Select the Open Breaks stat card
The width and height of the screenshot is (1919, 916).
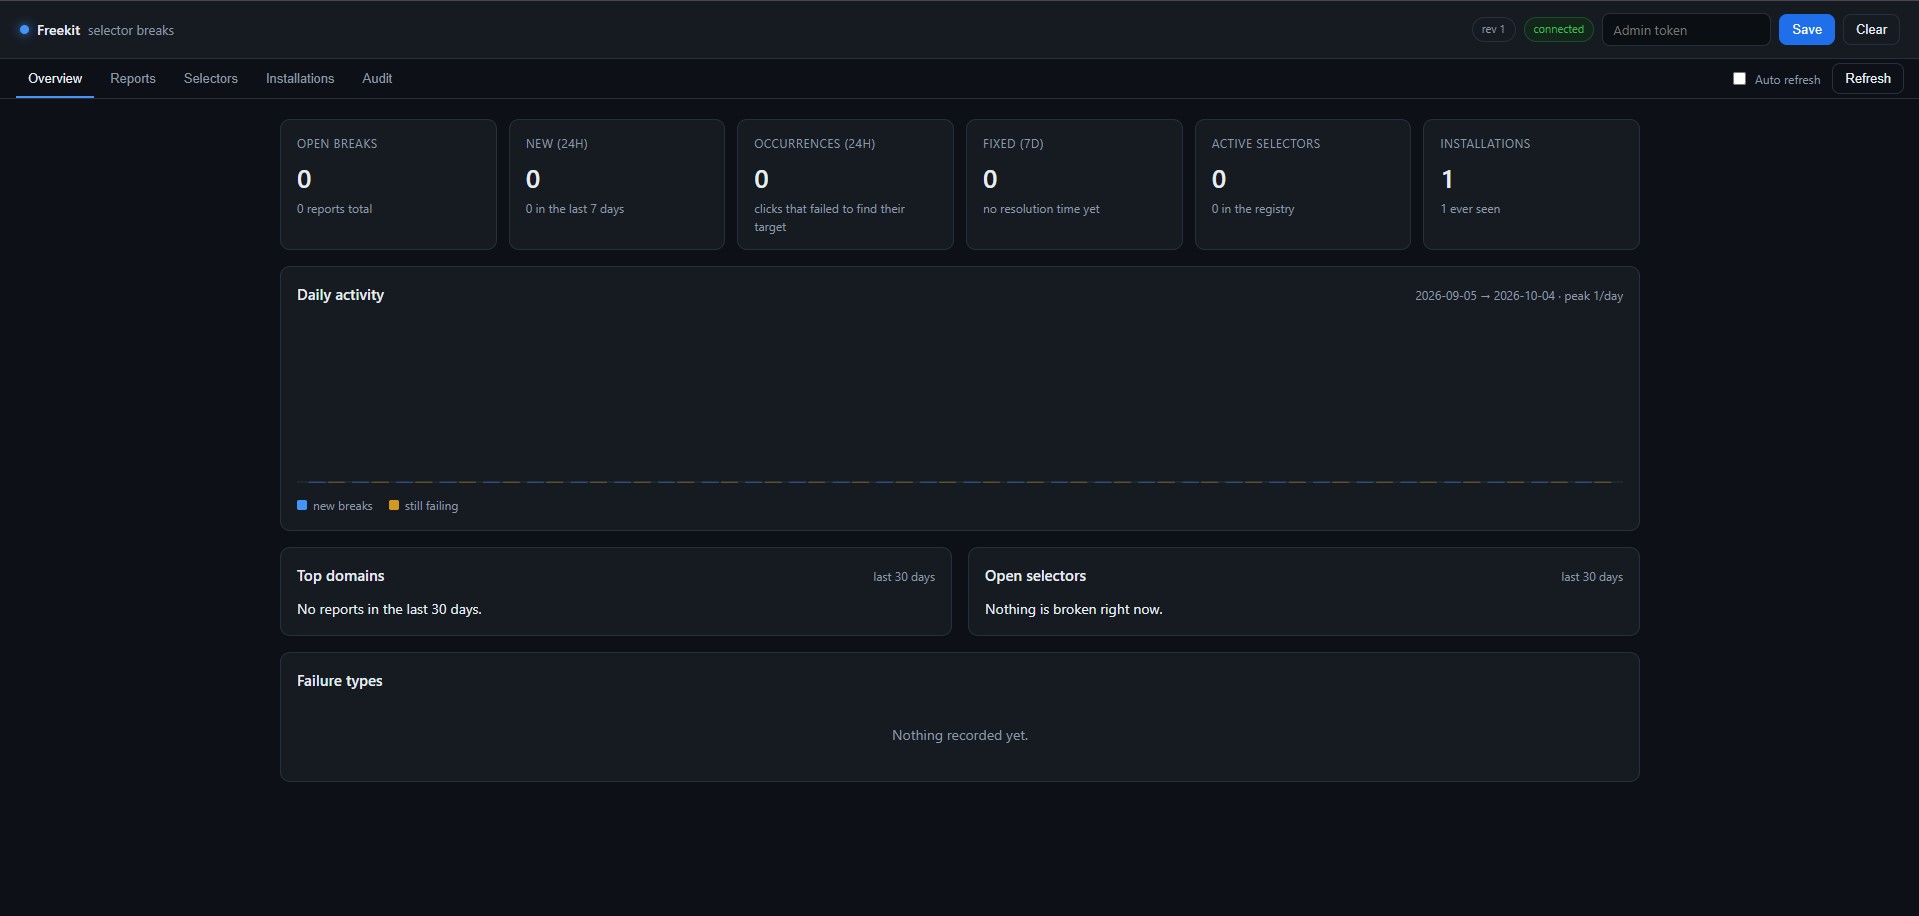(x=388, y=184)
